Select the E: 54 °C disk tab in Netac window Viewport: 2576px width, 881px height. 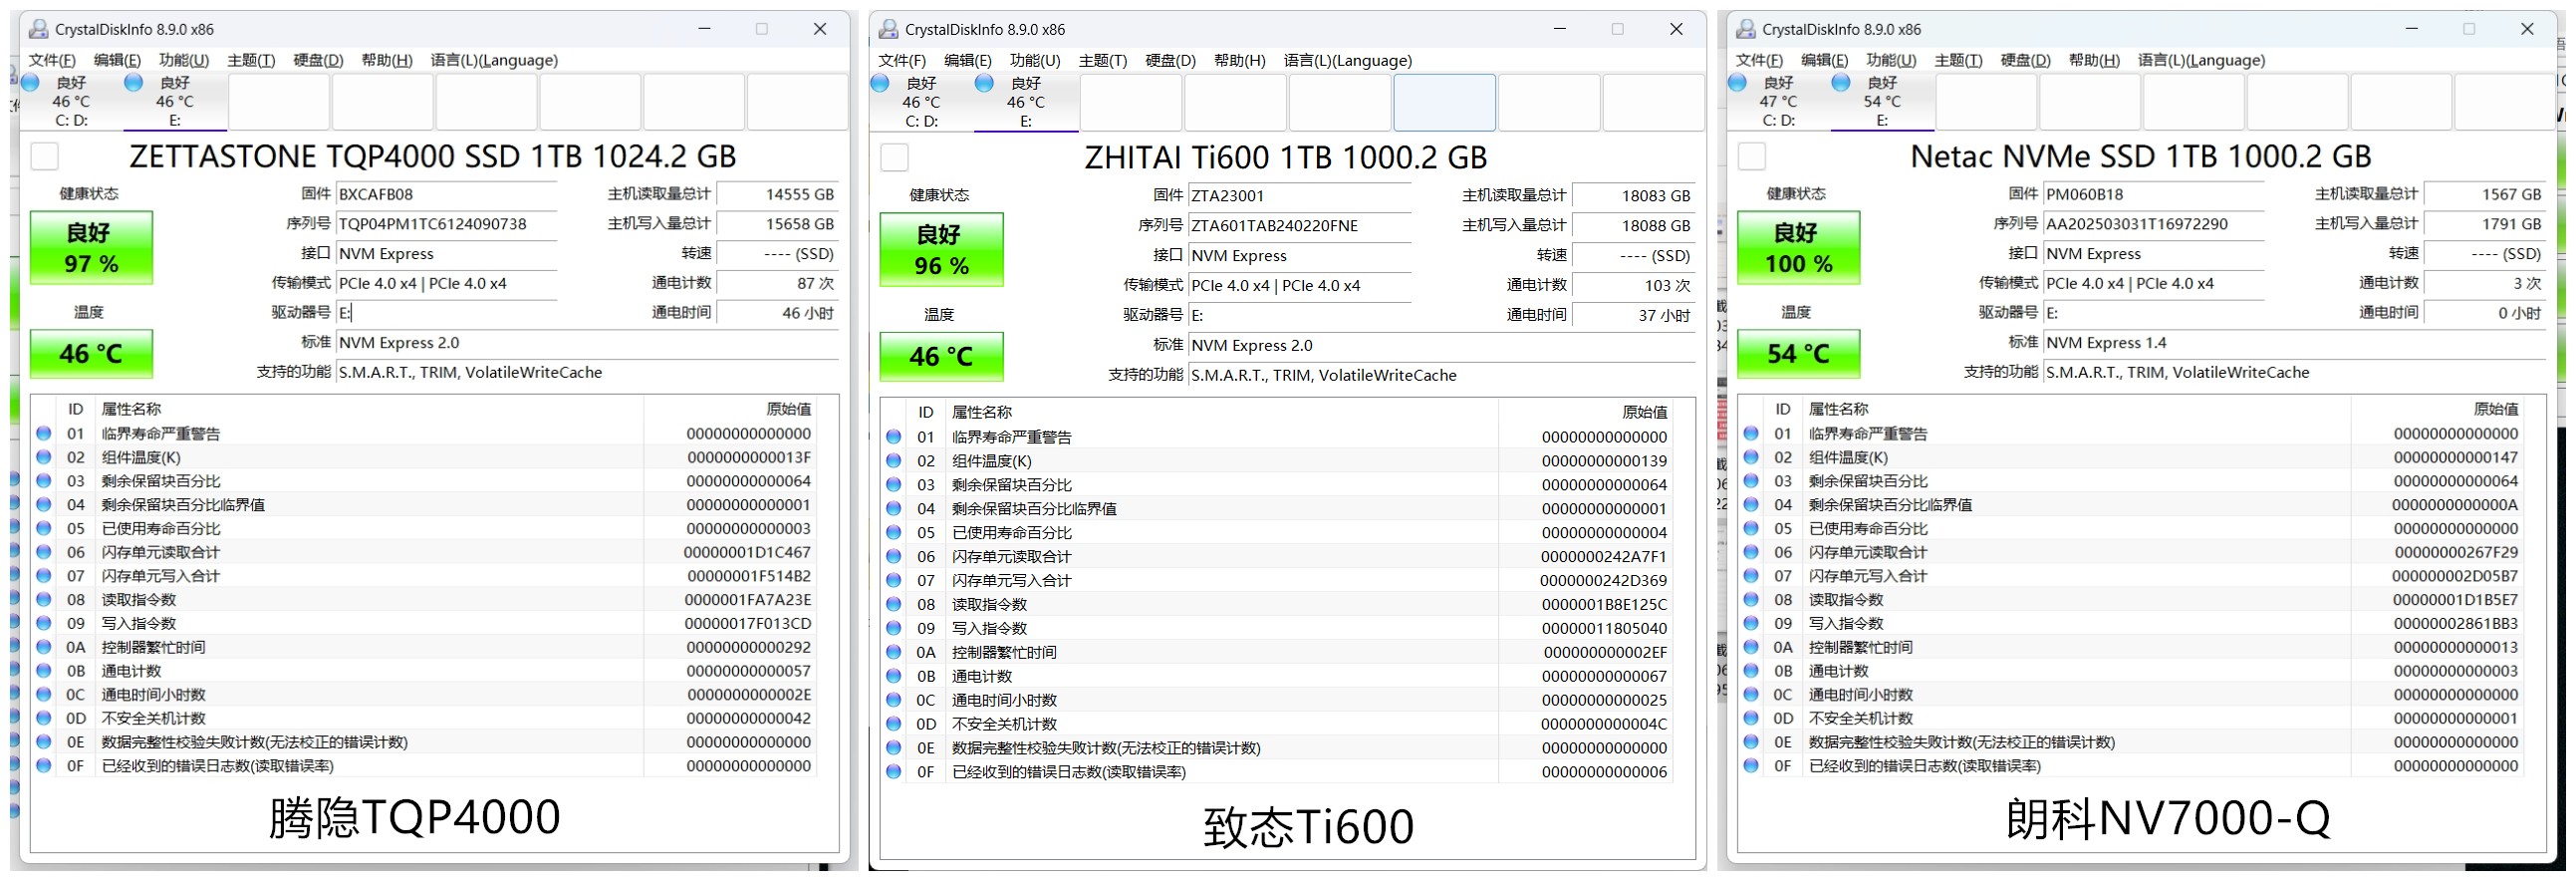click(x=1882, y=101)
